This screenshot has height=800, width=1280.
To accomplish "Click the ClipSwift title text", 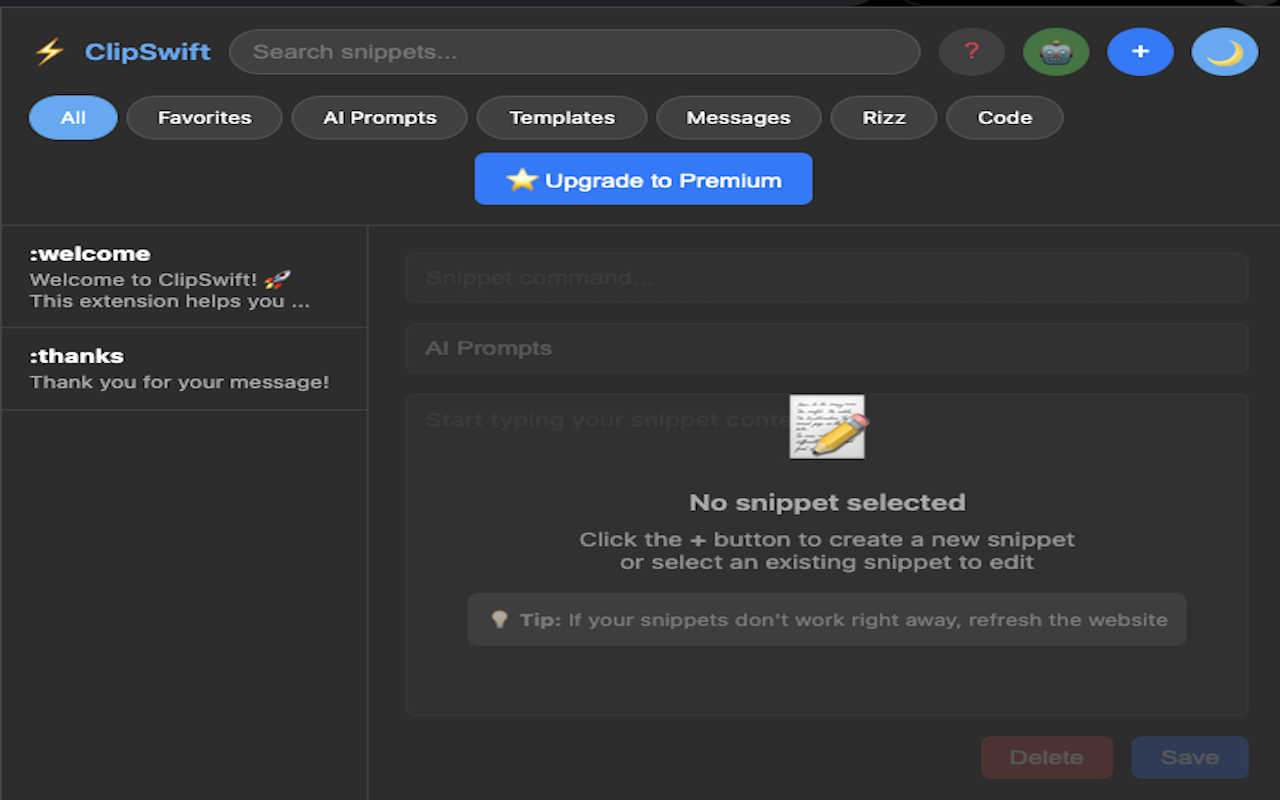I will coord(147,52).
